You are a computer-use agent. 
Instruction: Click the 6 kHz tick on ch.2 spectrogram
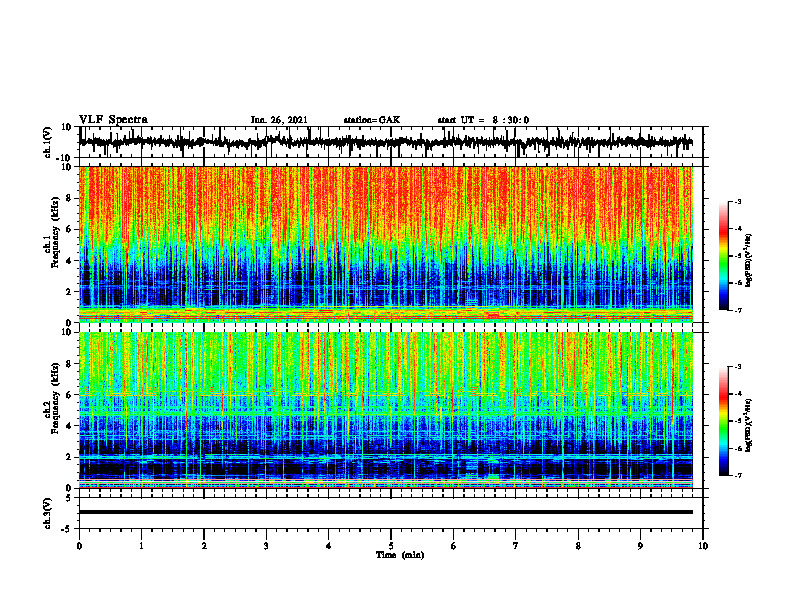[70, 394]
